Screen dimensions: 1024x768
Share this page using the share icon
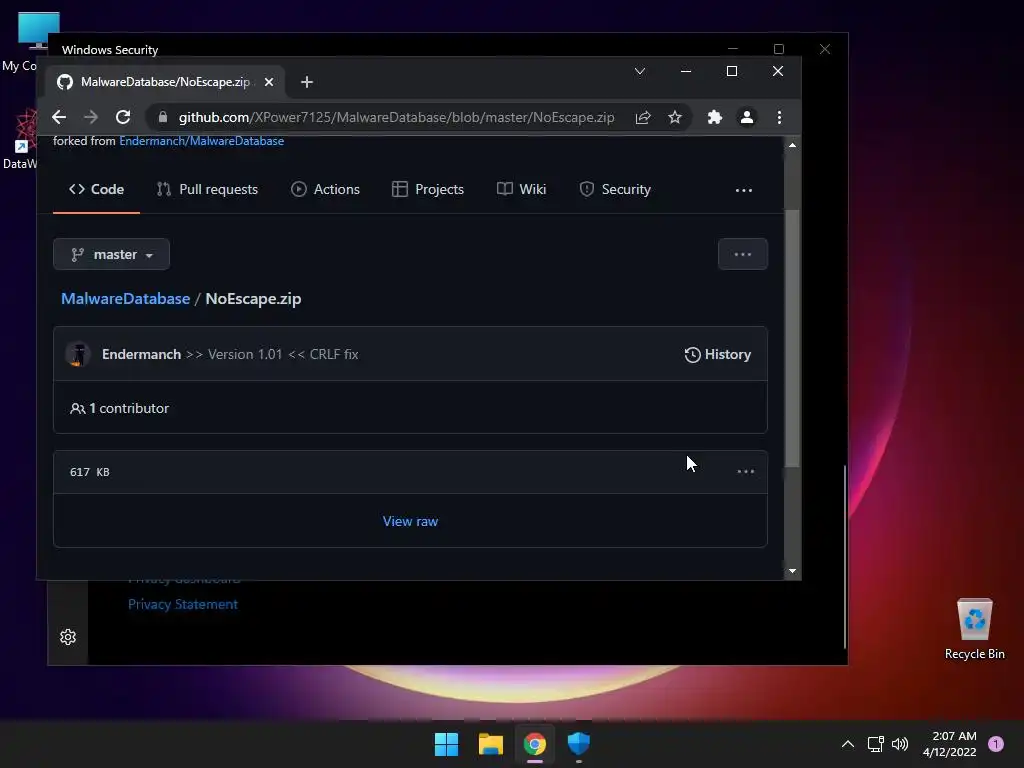click(x=643, y=118)
